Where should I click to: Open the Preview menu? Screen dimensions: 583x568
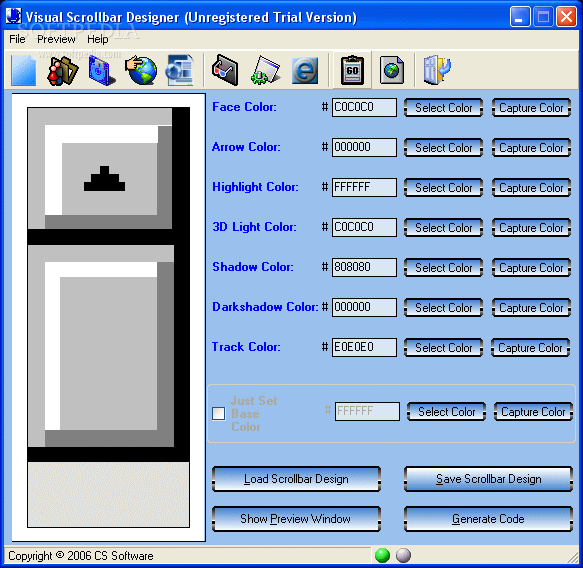(56, 39)
